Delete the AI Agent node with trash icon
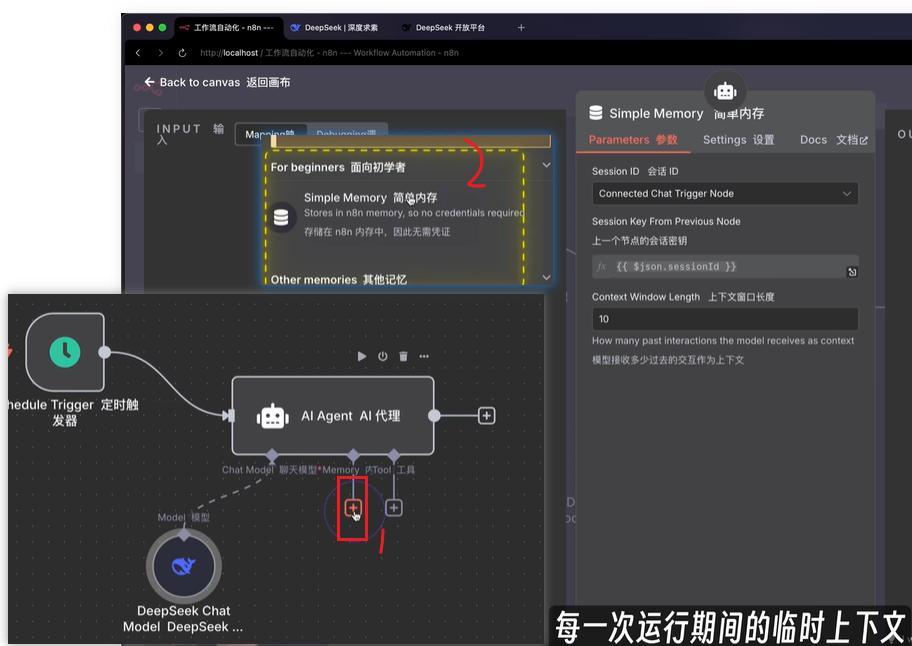Viewport: 912px width, 646px height. pos(403,356)
